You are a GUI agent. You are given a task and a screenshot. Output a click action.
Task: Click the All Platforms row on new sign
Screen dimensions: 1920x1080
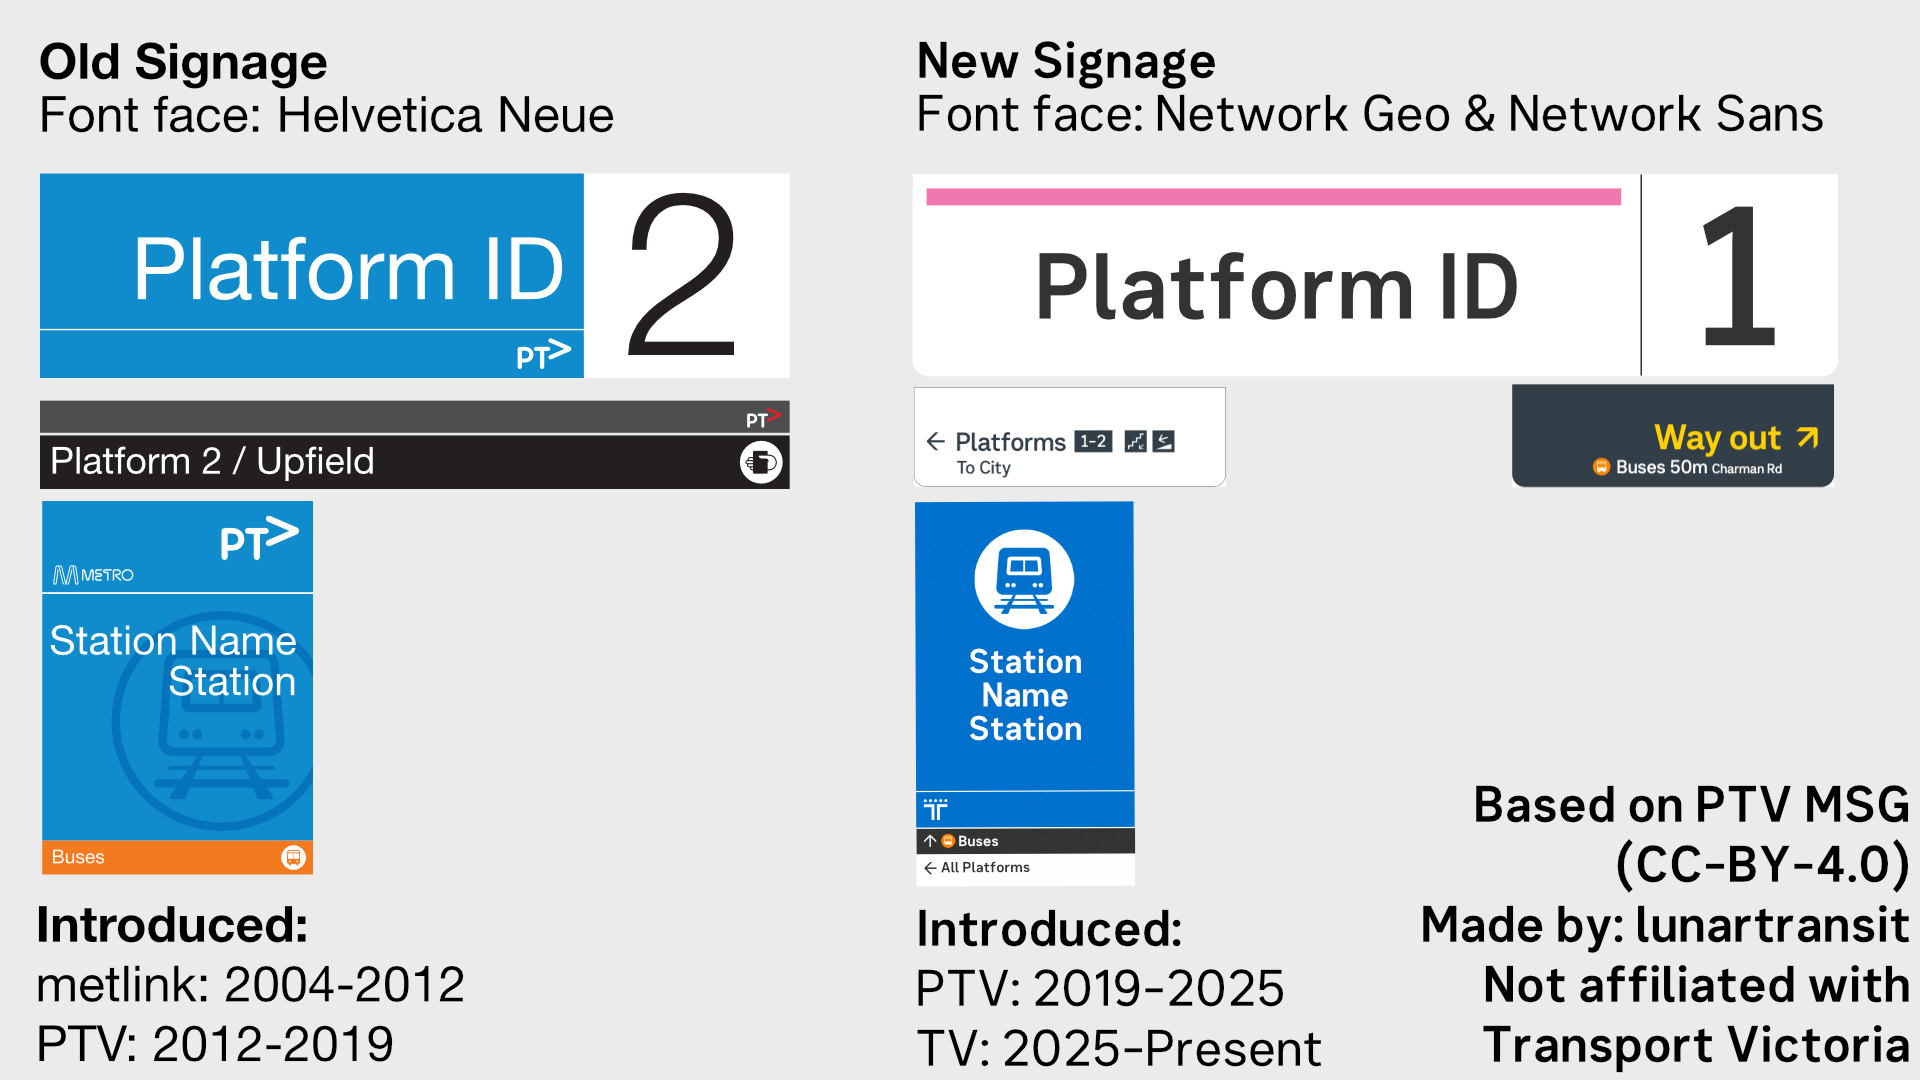pos(1025,868)
